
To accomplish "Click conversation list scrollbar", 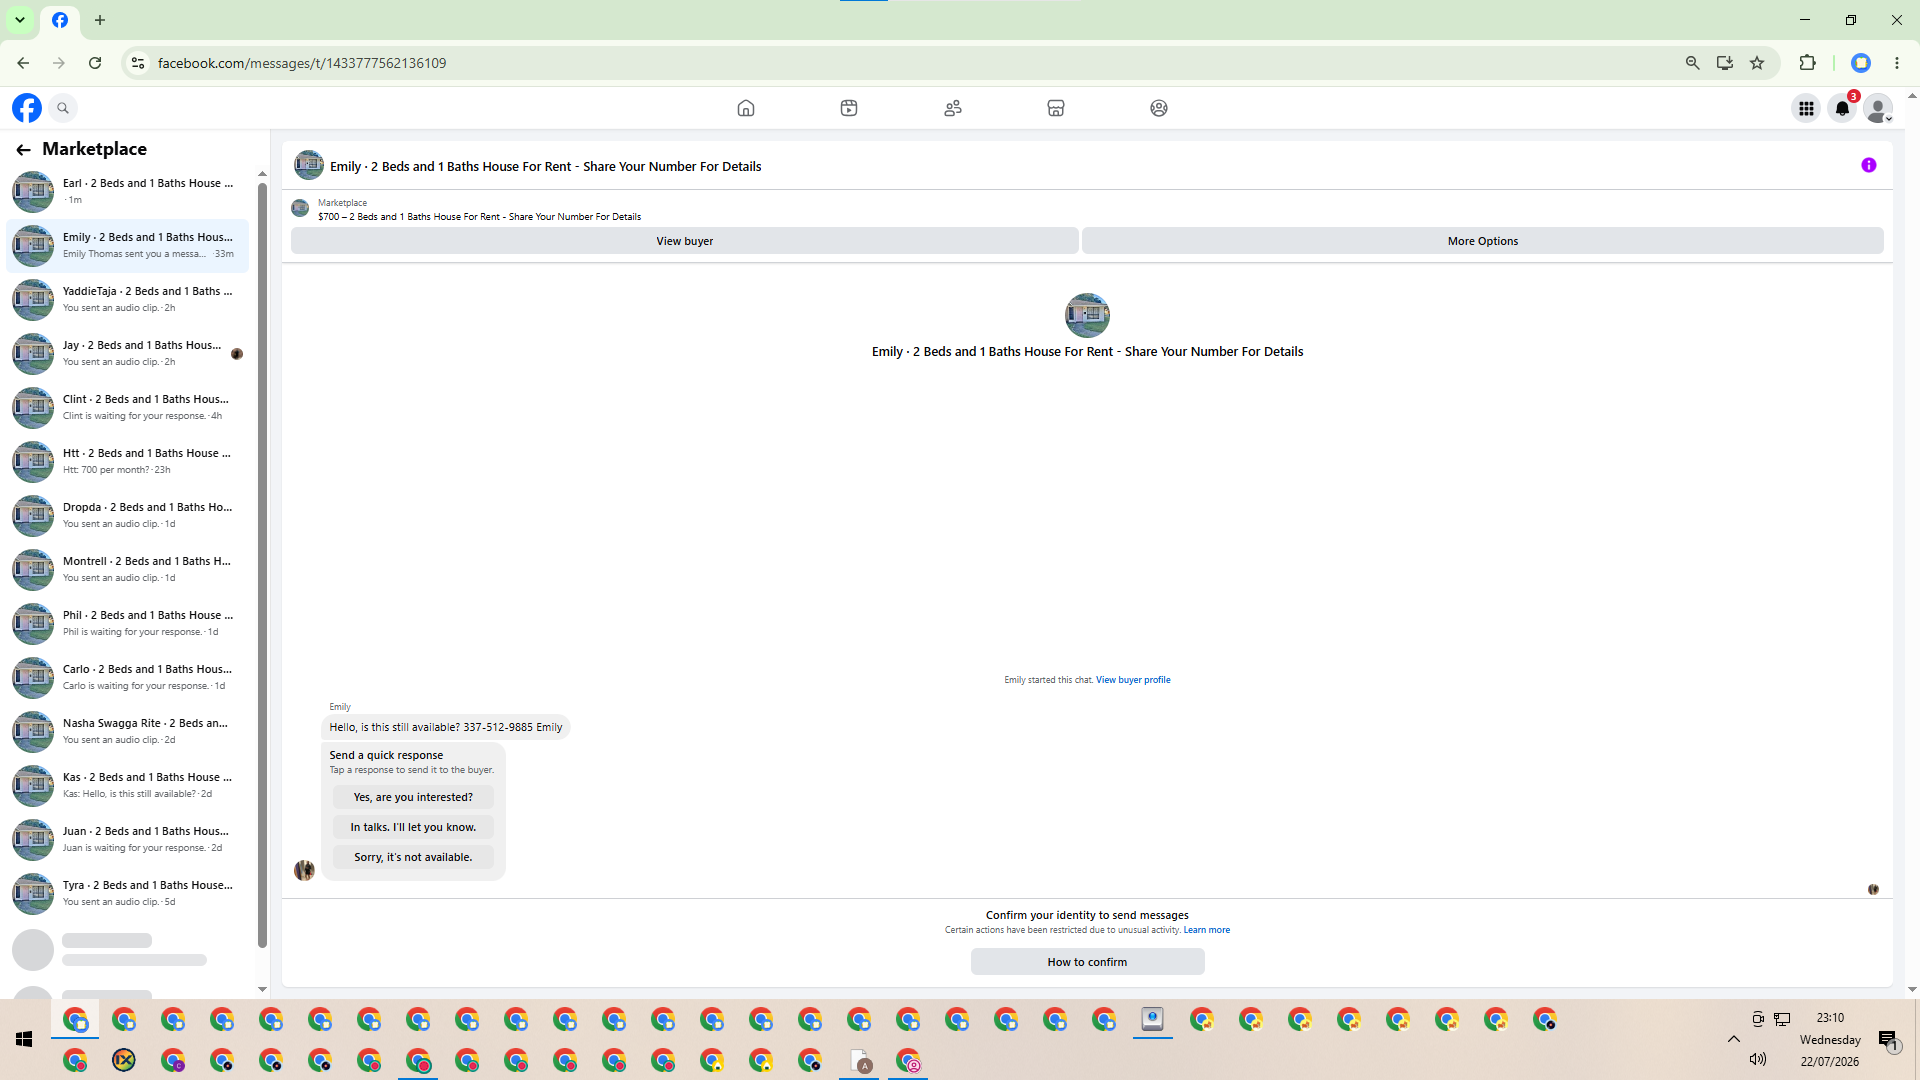I will tap(262, 565).
